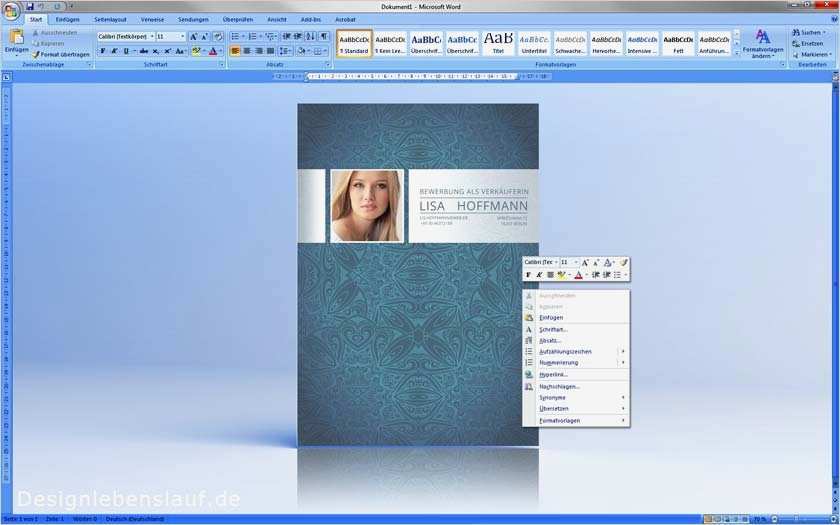Apply the Untertitel style from gallery
This screenshot has height=525, width=840.
point(534,43)
